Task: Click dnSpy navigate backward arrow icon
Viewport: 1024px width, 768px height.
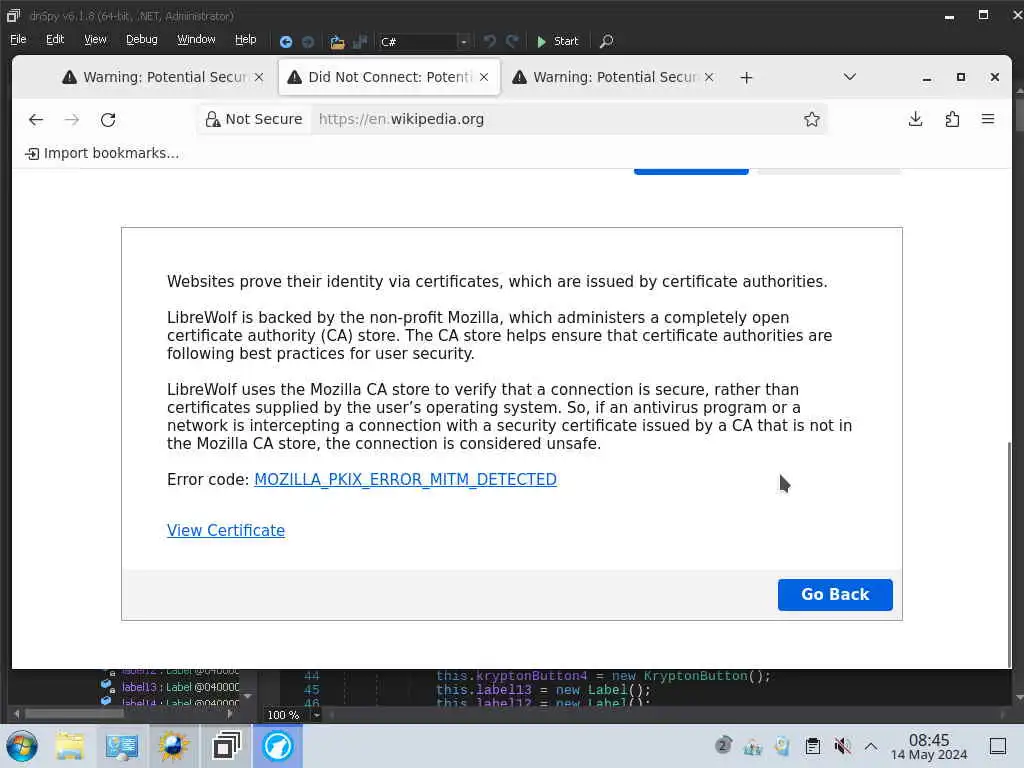Action: click(285, 42)
